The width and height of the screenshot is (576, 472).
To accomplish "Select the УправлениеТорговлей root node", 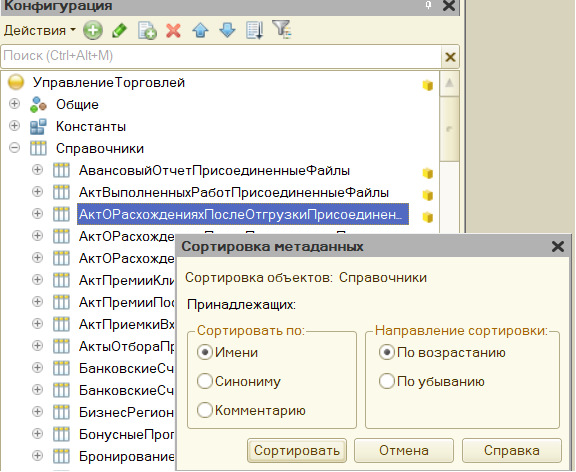I will (109, 83).
